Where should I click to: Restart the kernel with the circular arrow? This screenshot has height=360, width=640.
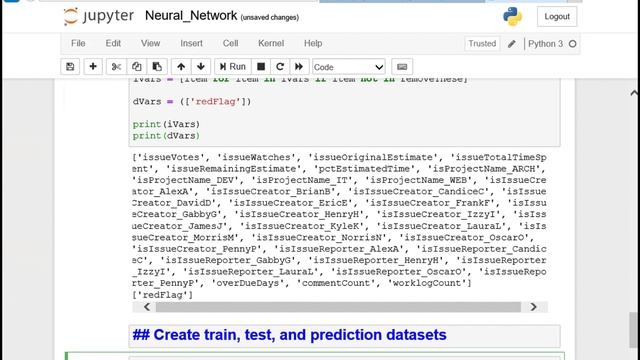click(280, 67)
